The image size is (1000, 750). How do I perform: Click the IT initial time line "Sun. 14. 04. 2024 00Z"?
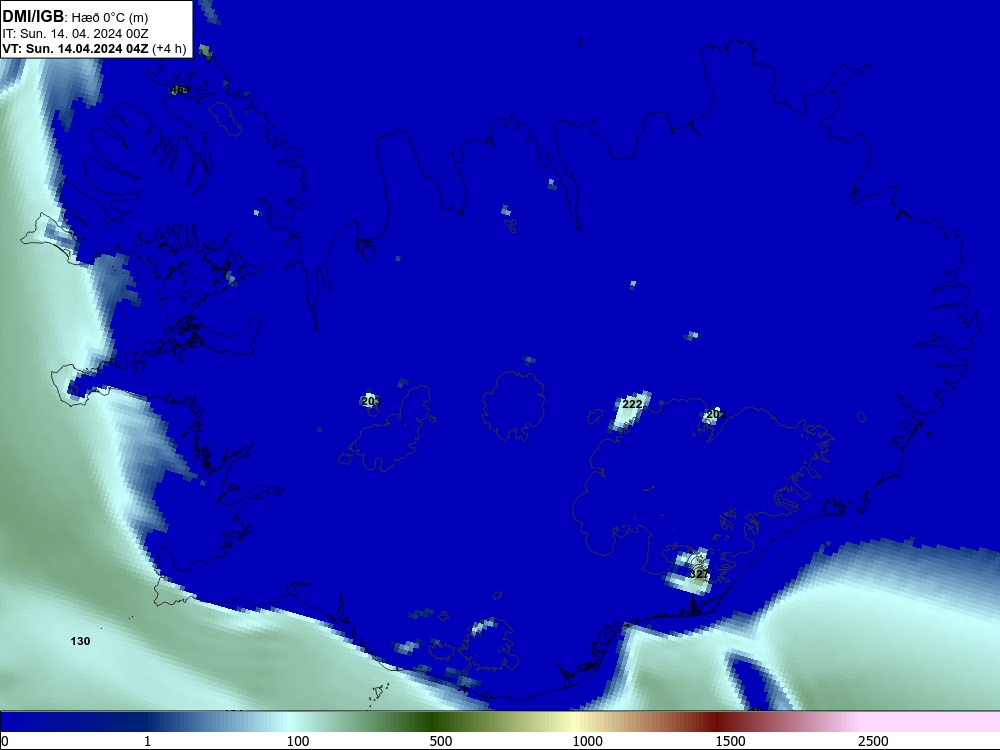click(84, 34)
